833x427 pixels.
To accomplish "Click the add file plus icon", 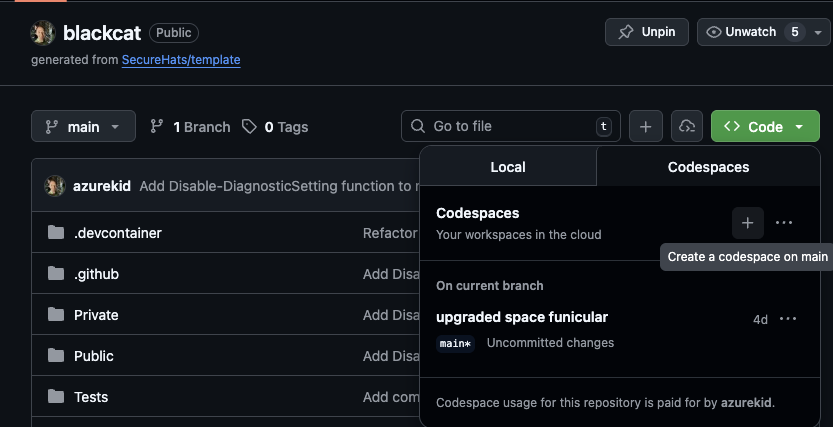I will point(645,127).
